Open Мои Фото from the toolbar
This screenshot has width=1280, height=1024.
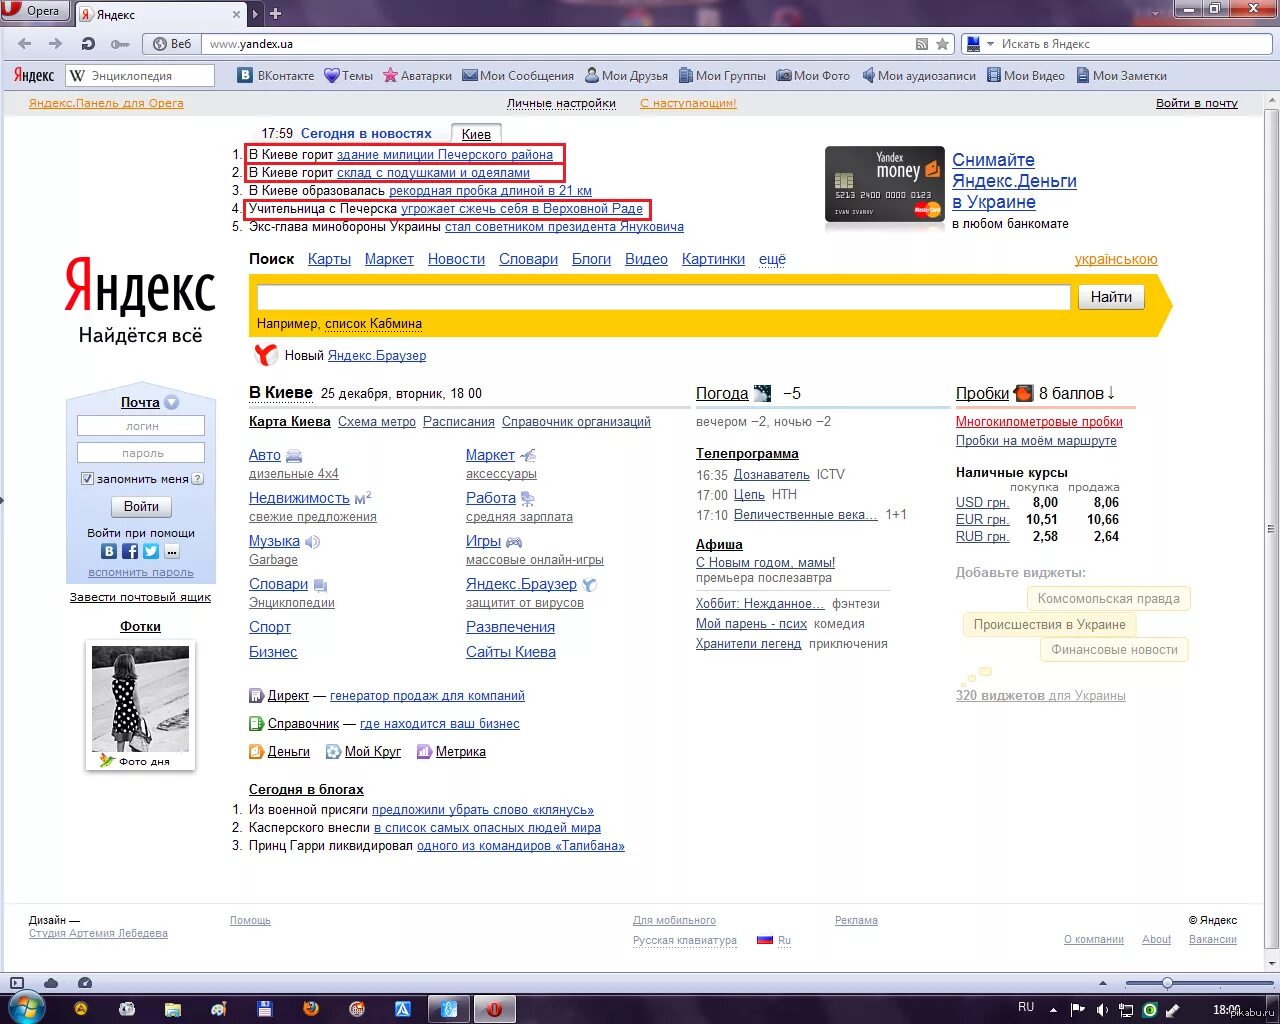click(x=813, y=75)
